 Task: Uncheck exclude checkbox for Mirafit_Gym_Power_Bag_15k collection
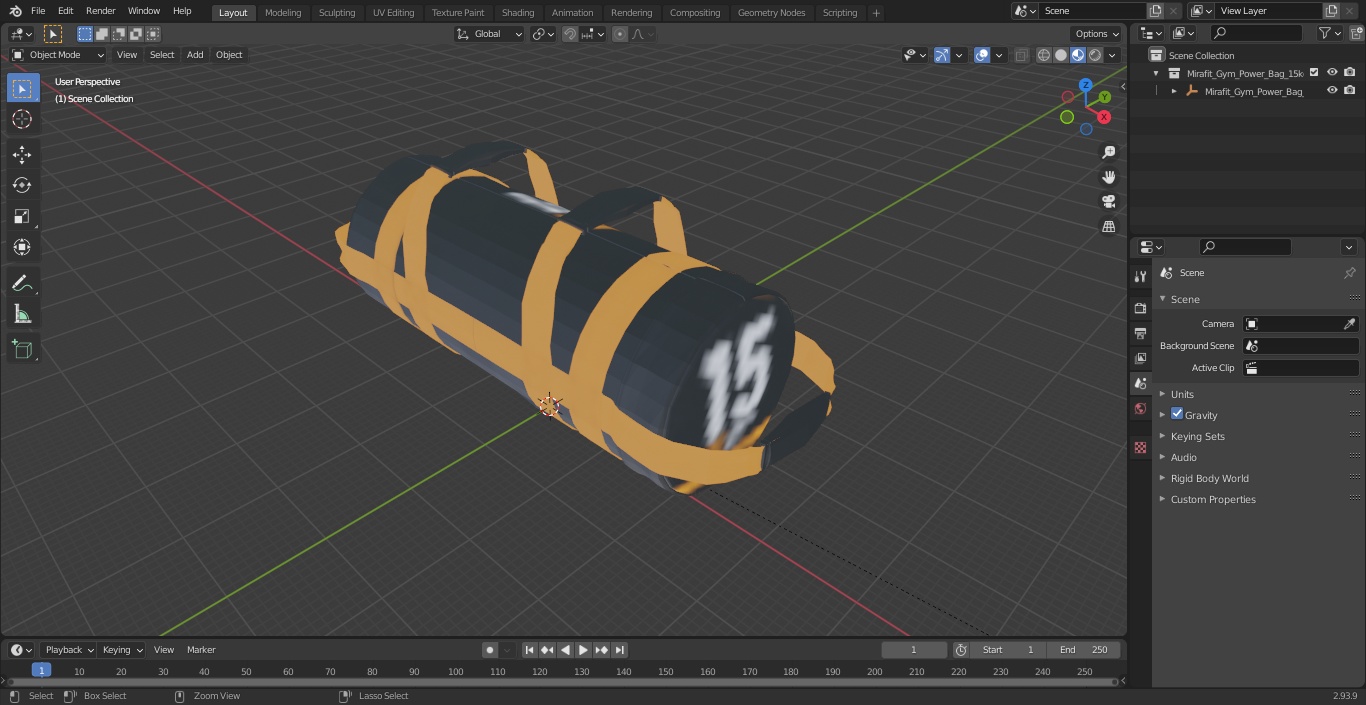point(1314,72)
